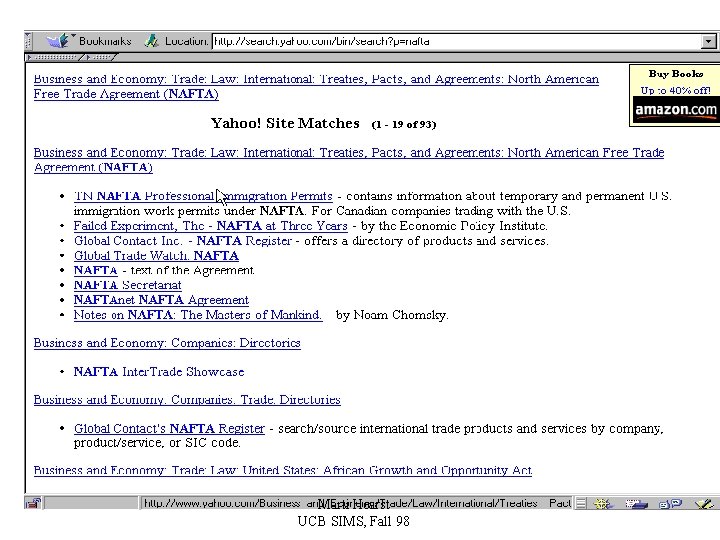
Task: Open NAFTA InterTrade Showcase link
Action: (x=159, y=371)
